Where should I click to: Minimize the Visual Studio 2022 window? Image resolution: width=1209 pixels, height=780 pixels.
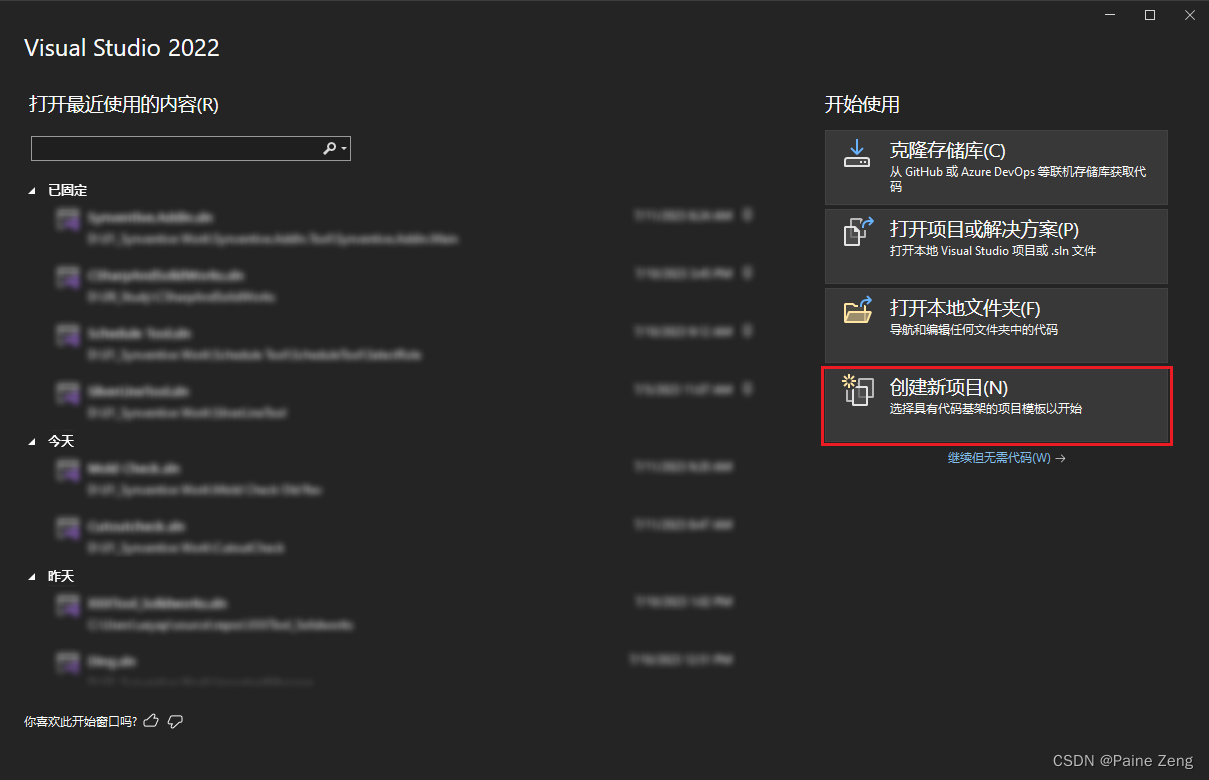coord(1111,15)
